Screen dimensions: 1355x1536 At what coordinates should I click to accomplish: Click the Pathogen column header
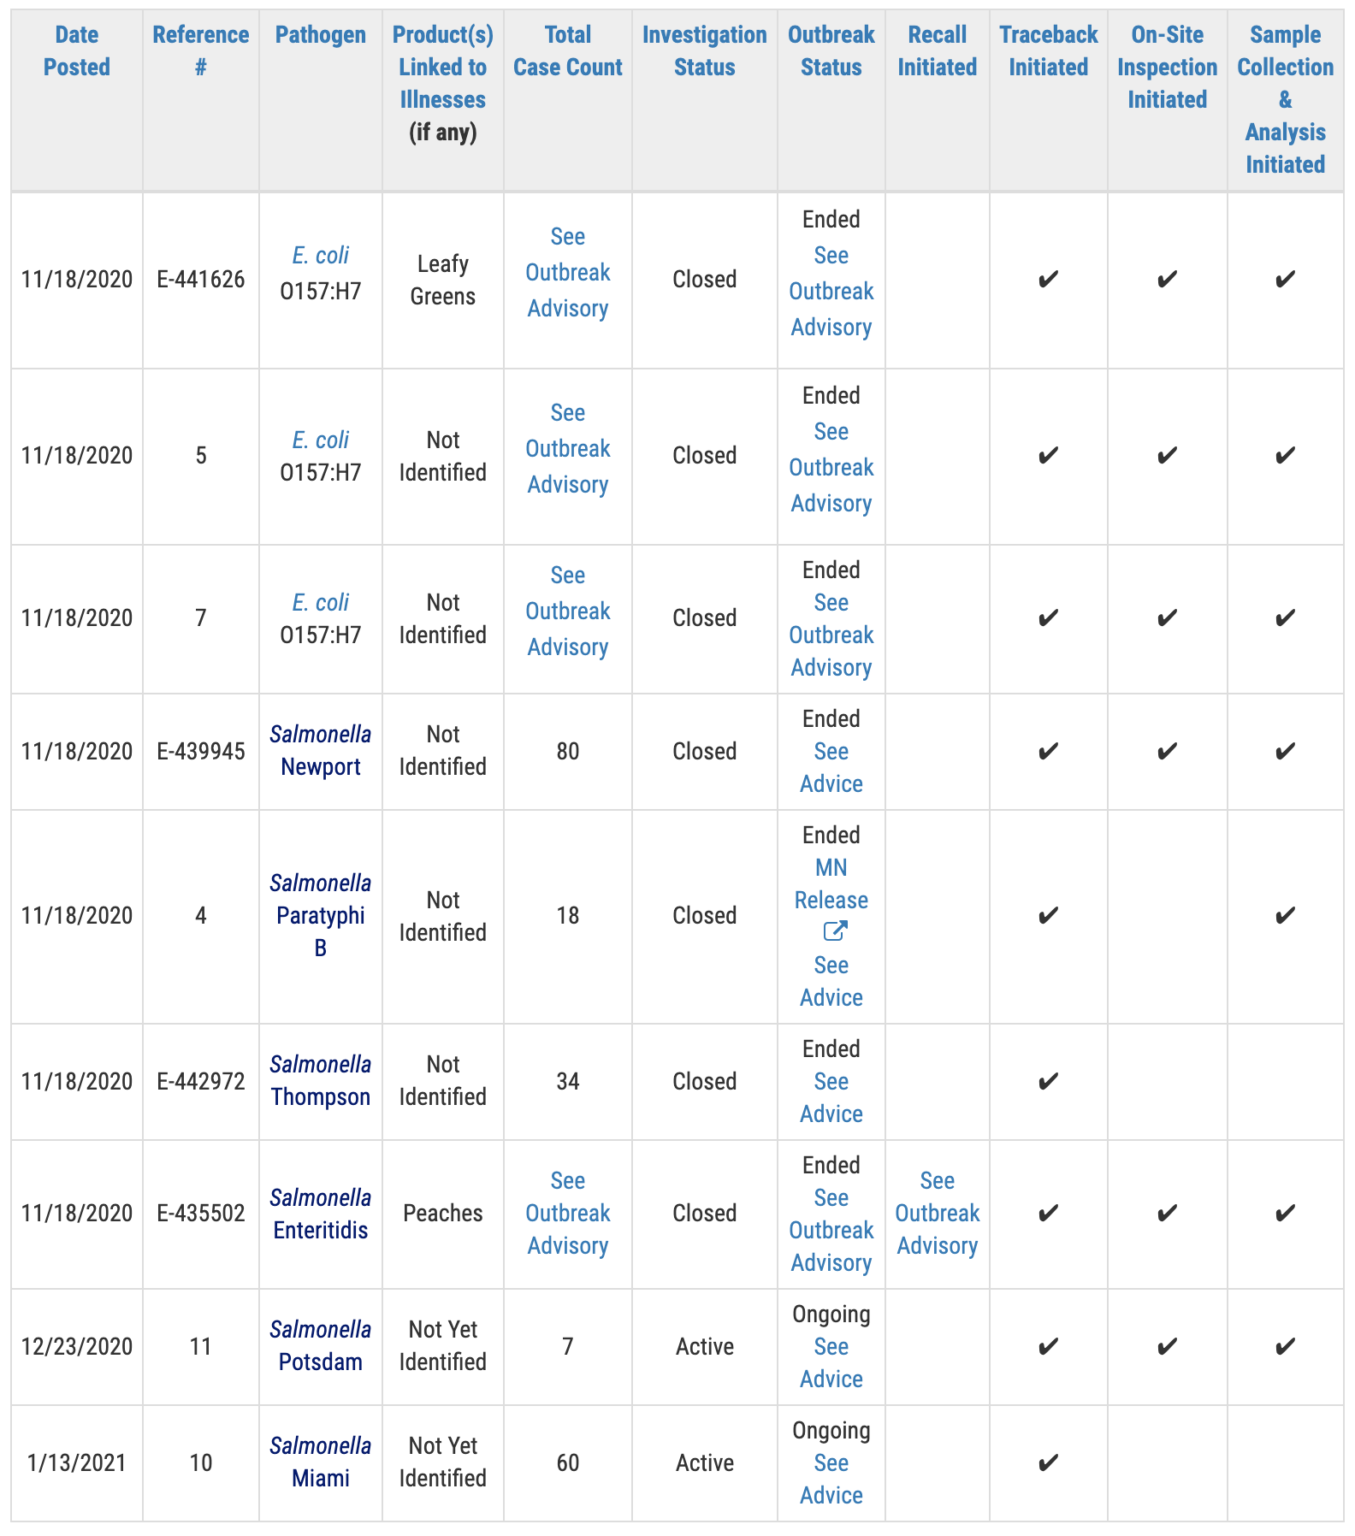tap(320, 35)
